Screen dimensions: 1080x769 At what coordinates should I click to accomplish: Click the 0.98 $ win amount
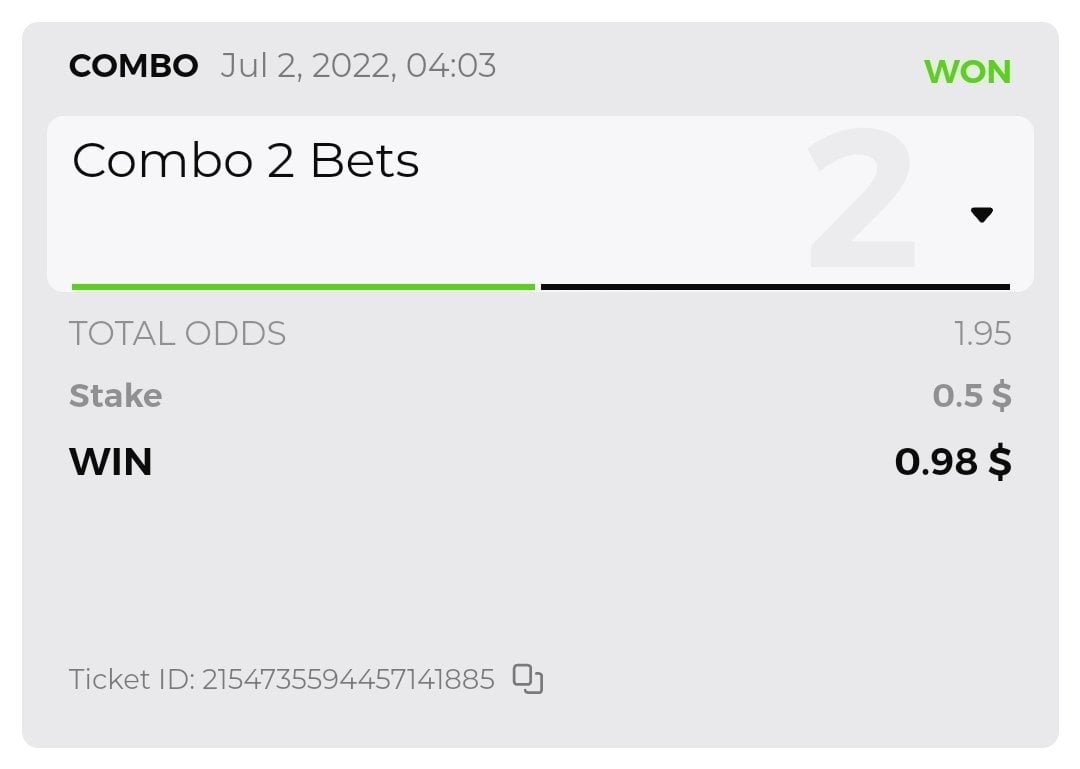[952, 462]
